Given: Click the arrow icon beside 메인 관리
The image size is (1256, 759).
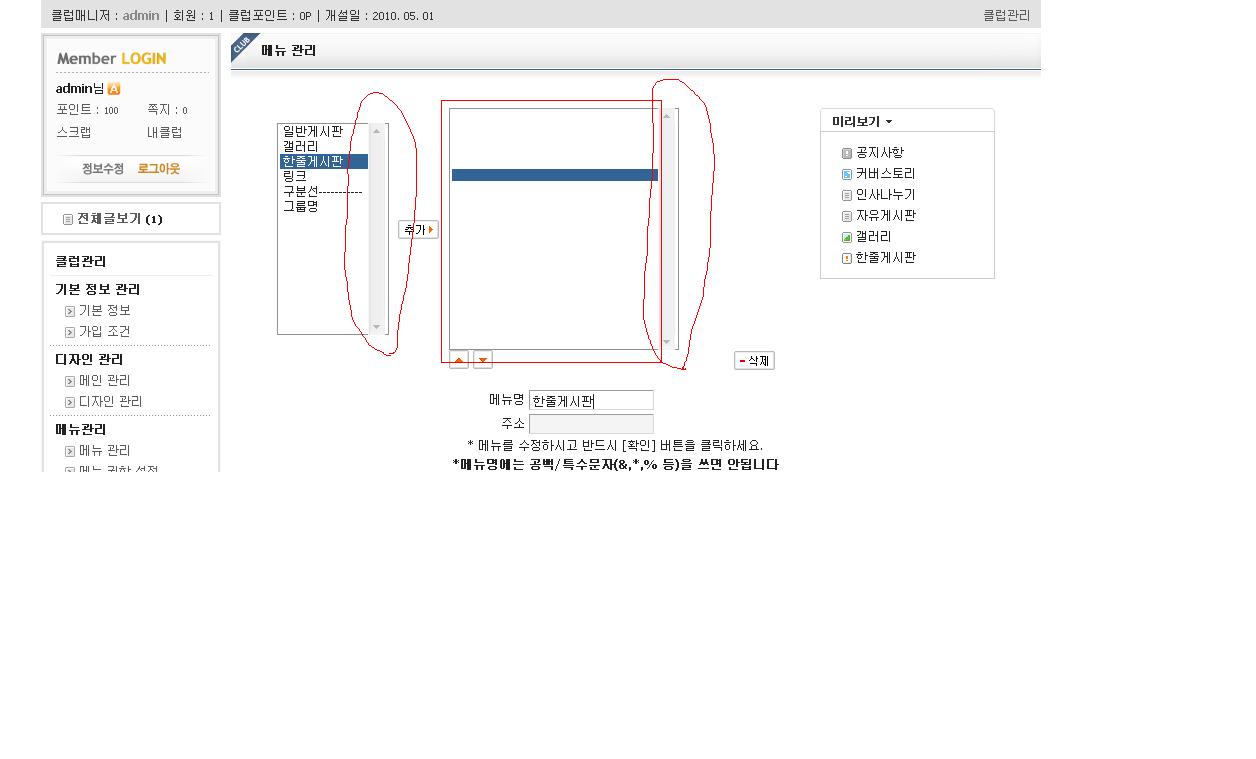Looking at the screenshot, I should 70,381.
